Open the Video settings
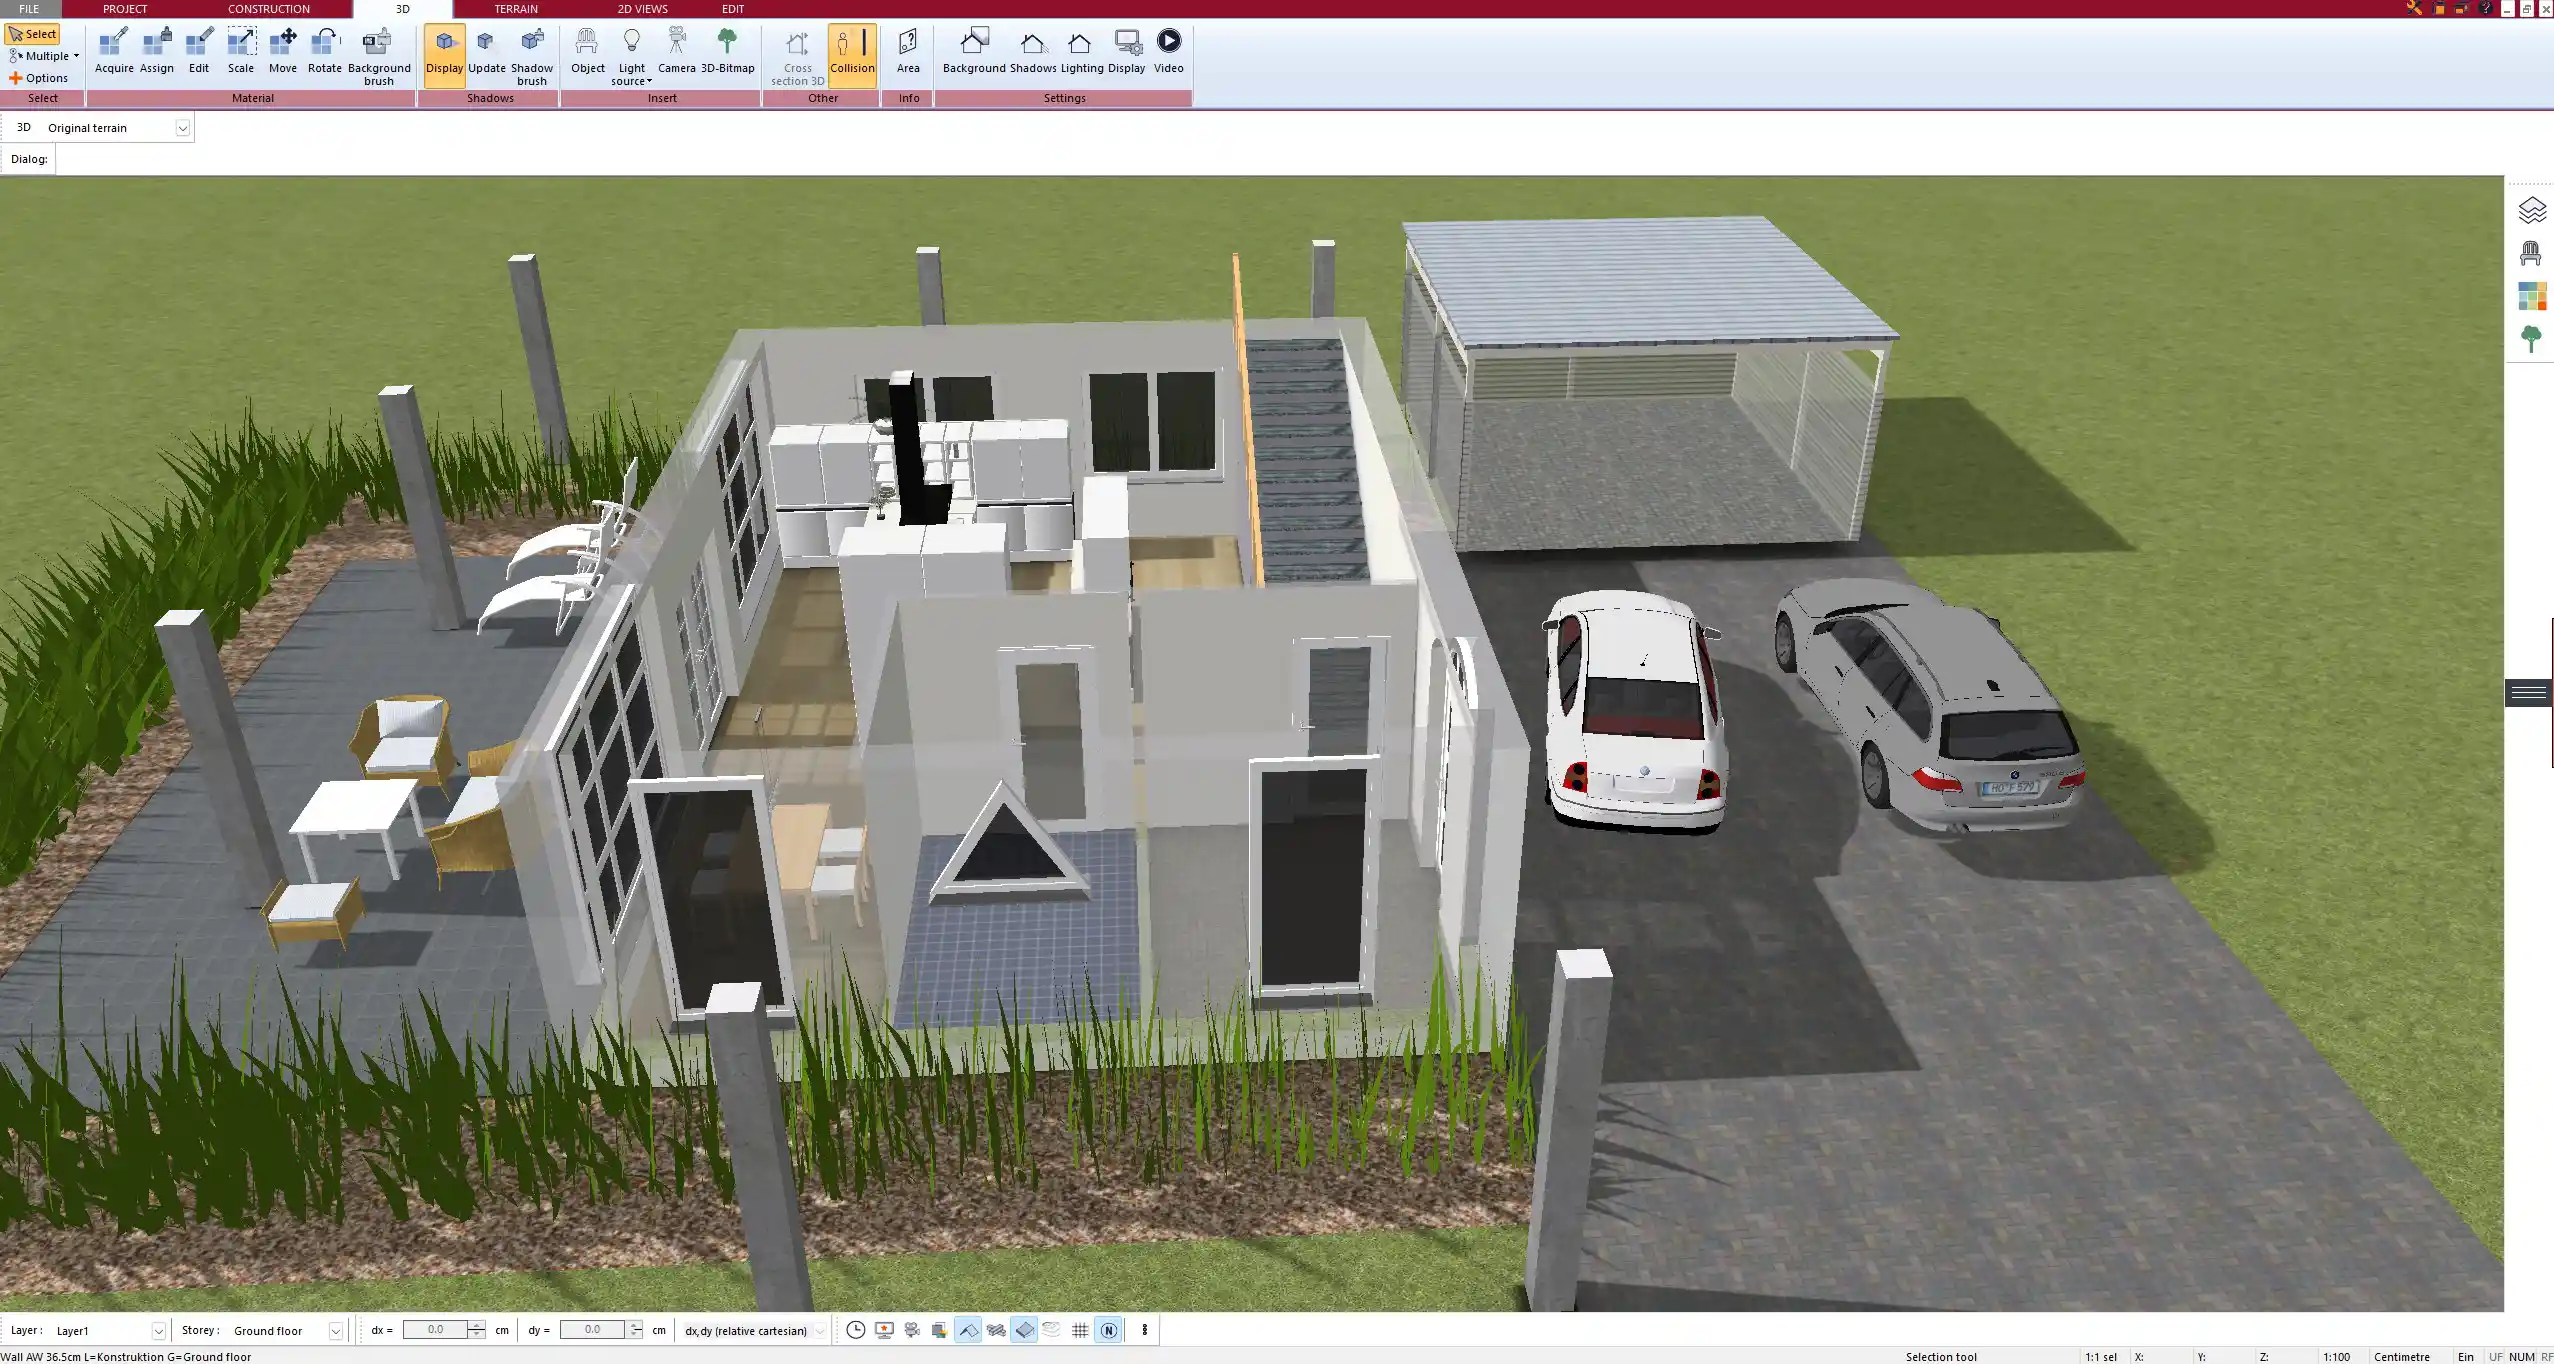This screenshot has height=1364, width=2554. point(1166,50)
